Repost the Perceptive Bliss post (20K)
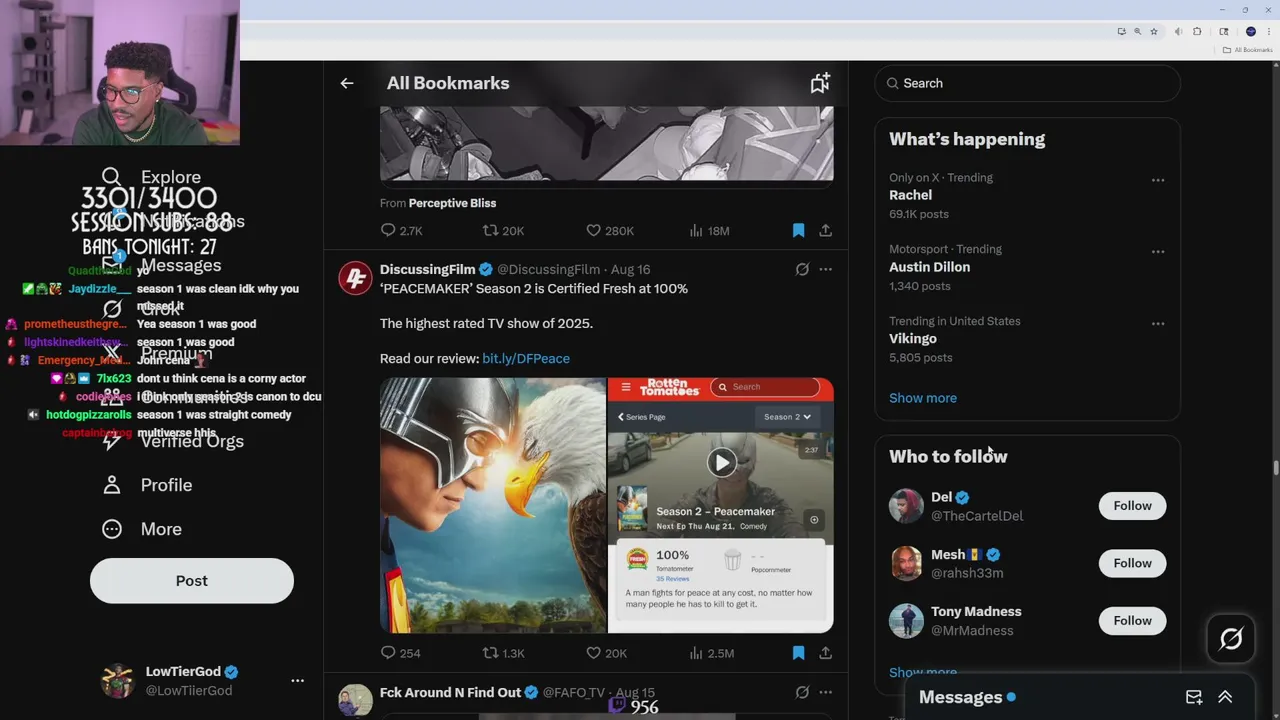This screenshot has height=720, width=1280. (x=503, y=231)
